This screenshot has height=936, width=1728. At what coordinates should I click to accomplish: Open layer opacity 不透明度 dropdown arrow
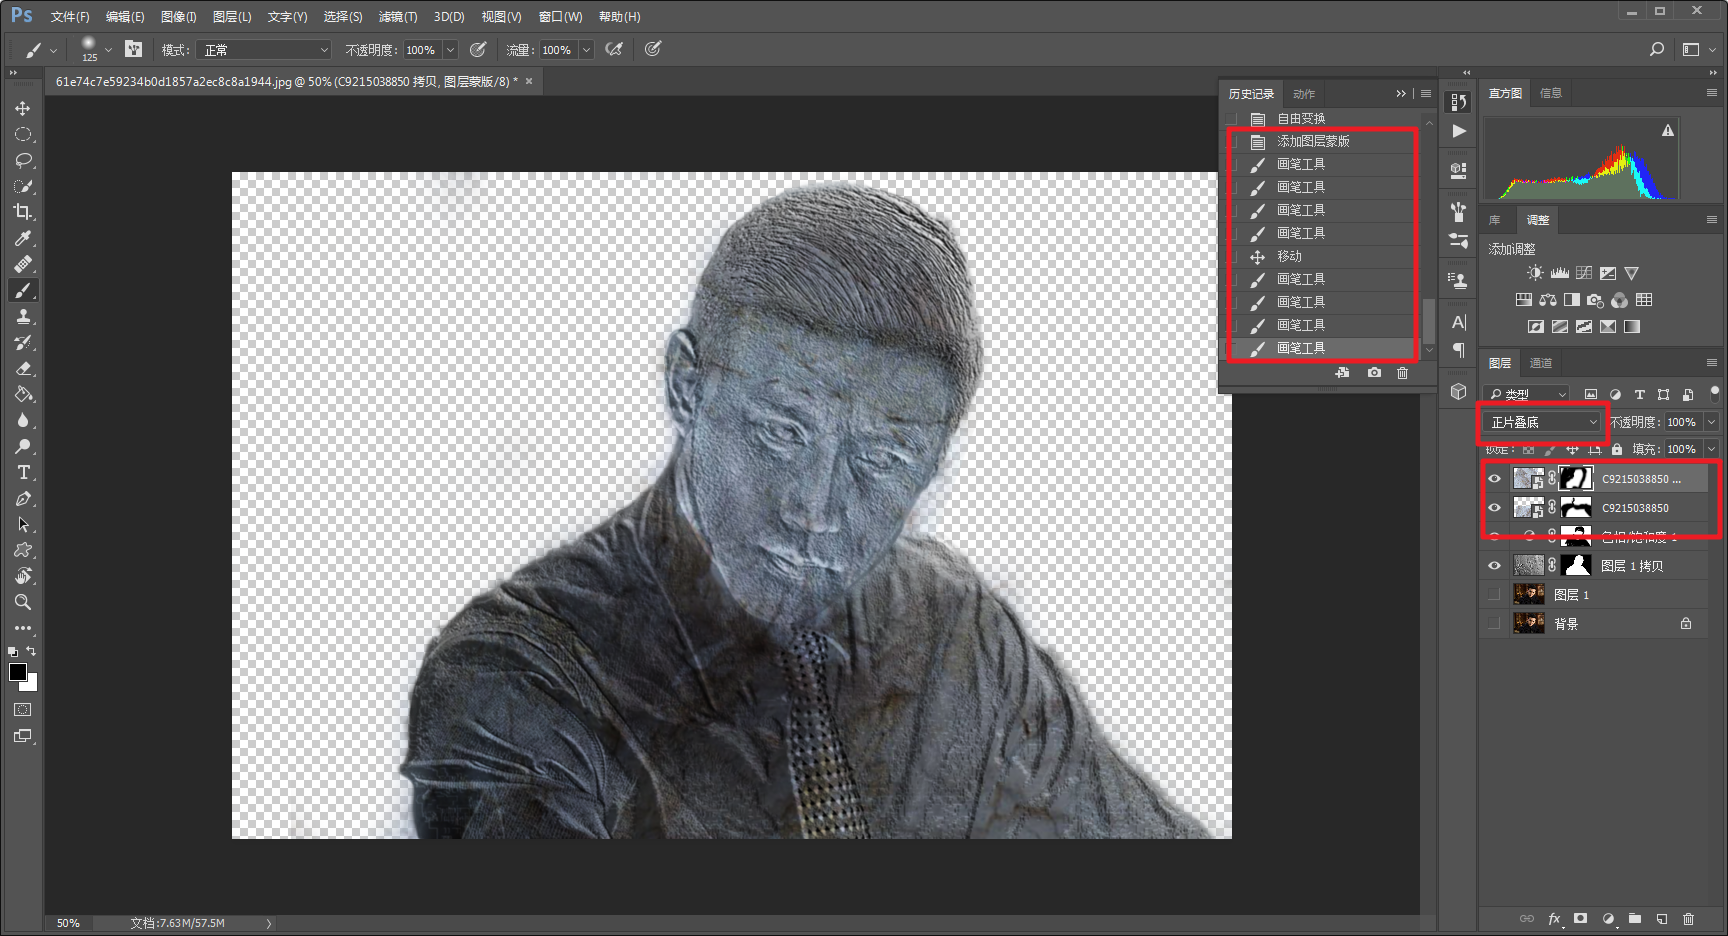pyautogui.click(x=1711, y=422)
